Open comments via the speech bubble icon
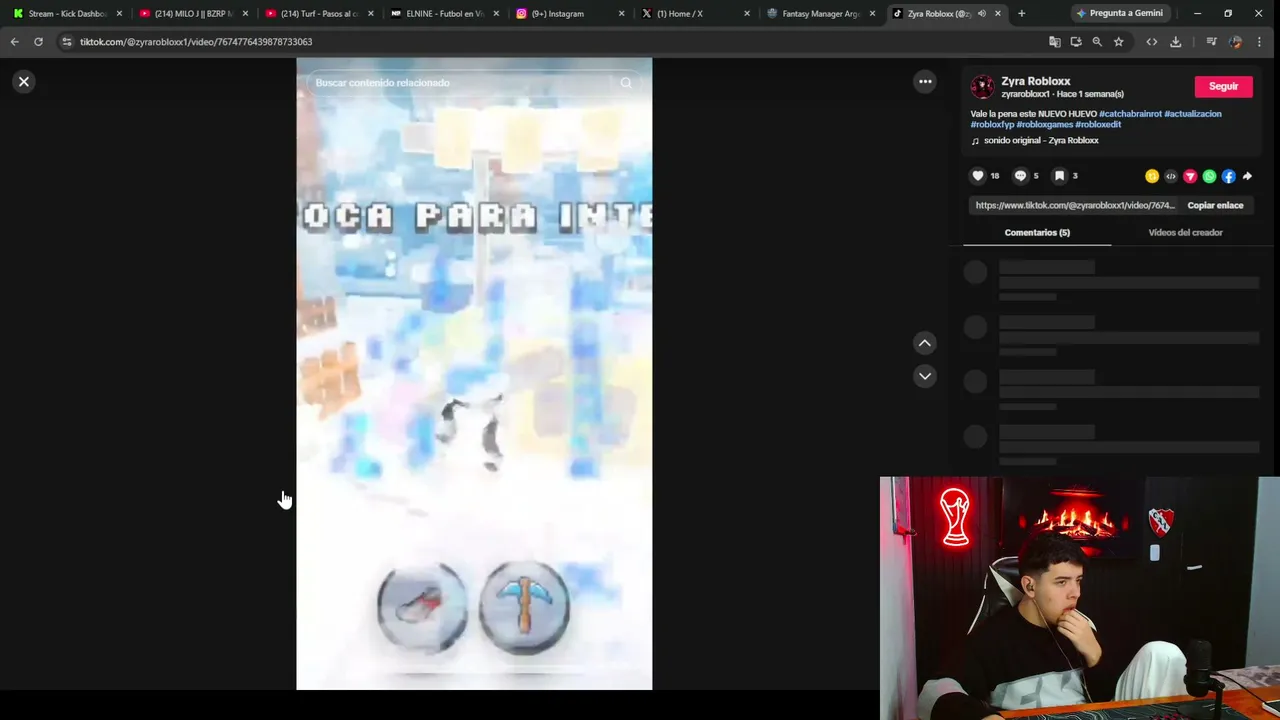 1020,176
